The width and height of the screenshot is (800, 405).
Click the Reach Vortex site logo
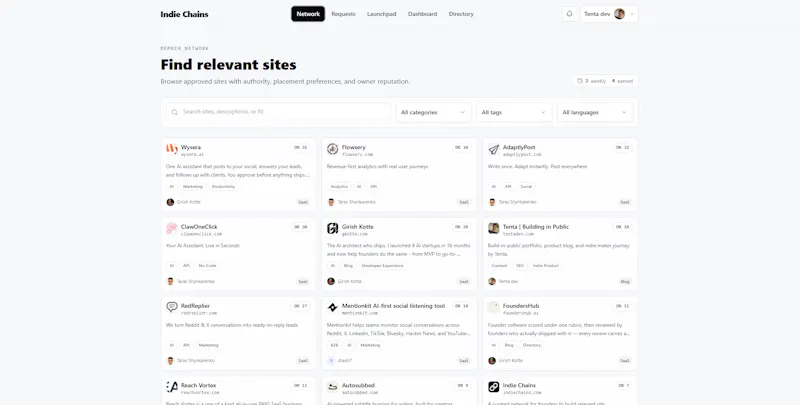coord(171,387)
